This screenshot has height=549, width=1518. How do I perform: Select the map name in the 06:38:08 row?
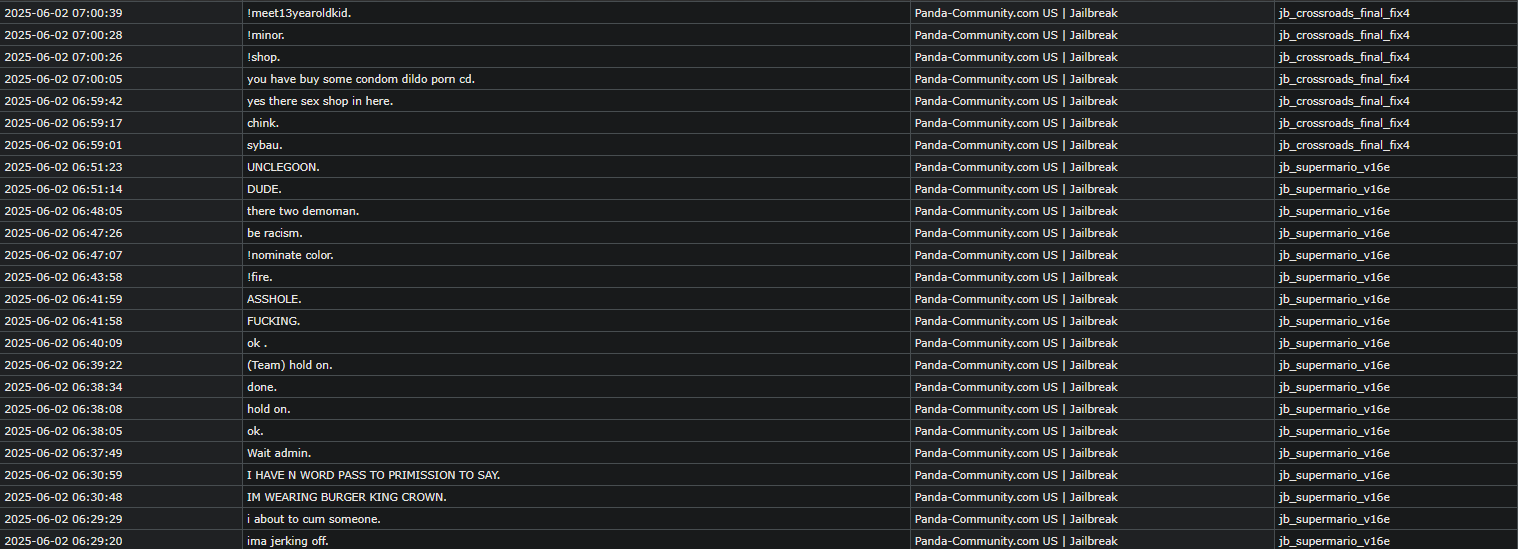click(1334, 409)
